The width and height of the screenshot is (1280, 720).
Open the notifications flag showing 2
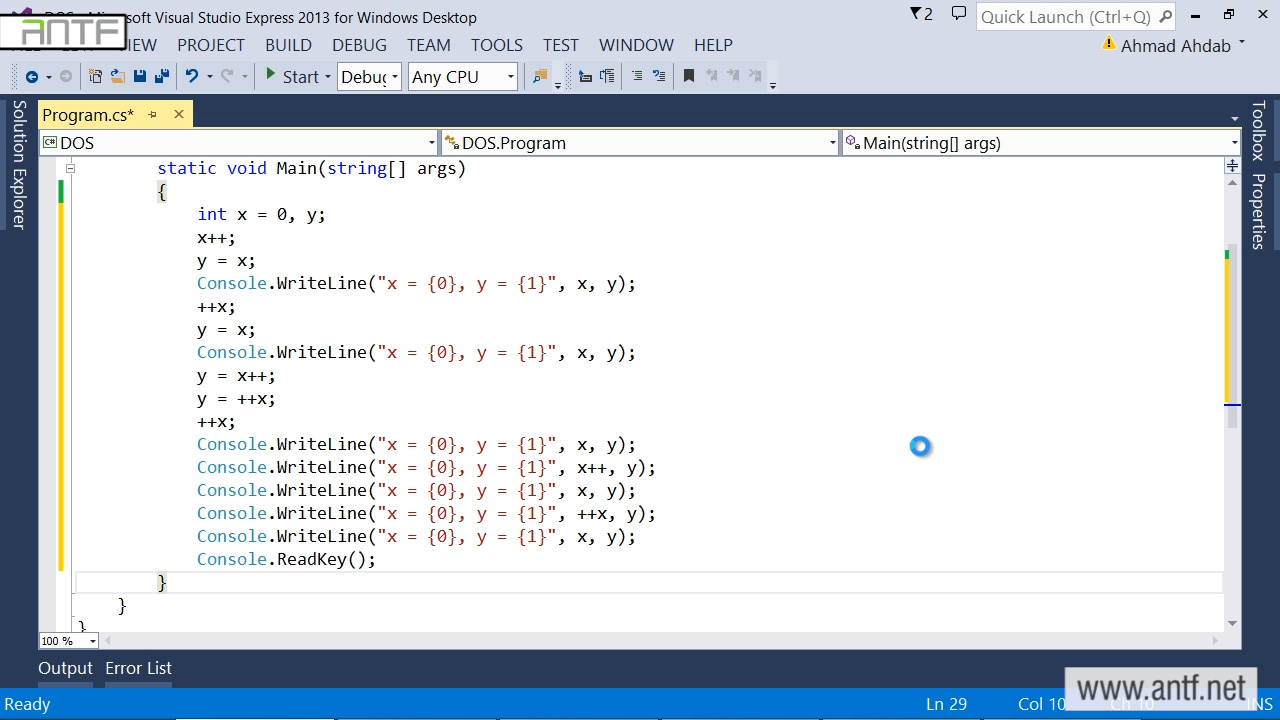pyautogui.click(x=920, y=14)
